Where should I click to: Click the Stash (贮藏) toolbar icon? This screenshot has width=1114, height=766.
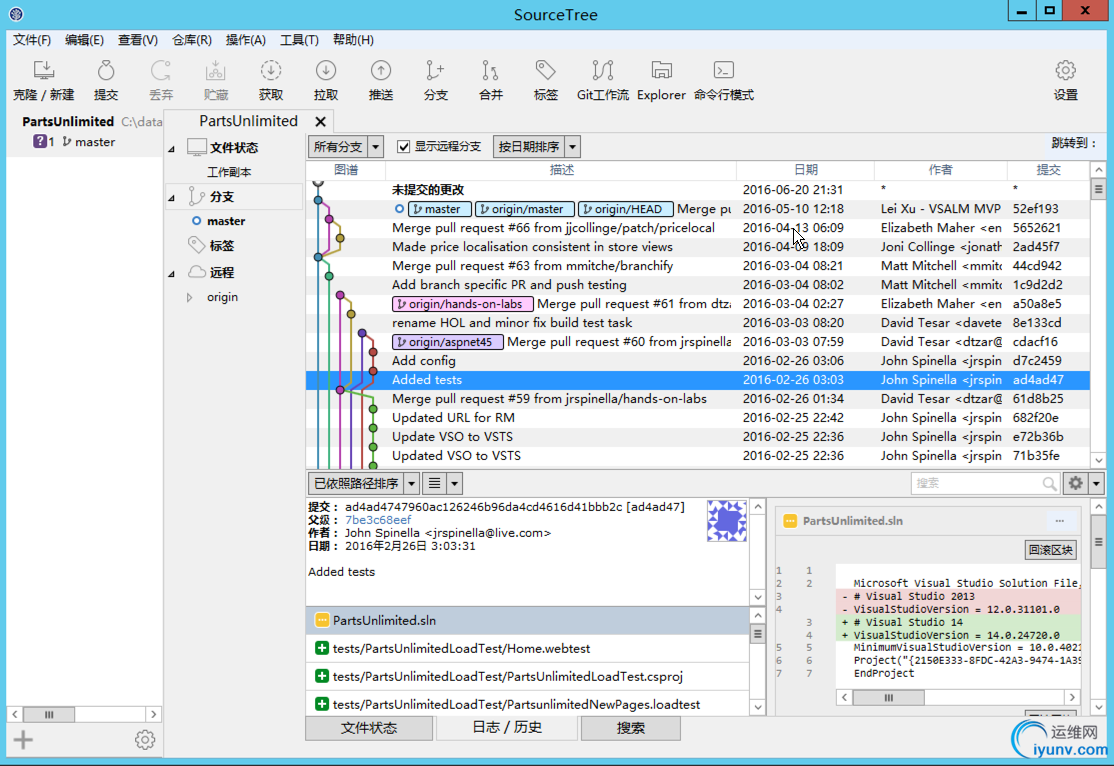click(x=215, y=80)
